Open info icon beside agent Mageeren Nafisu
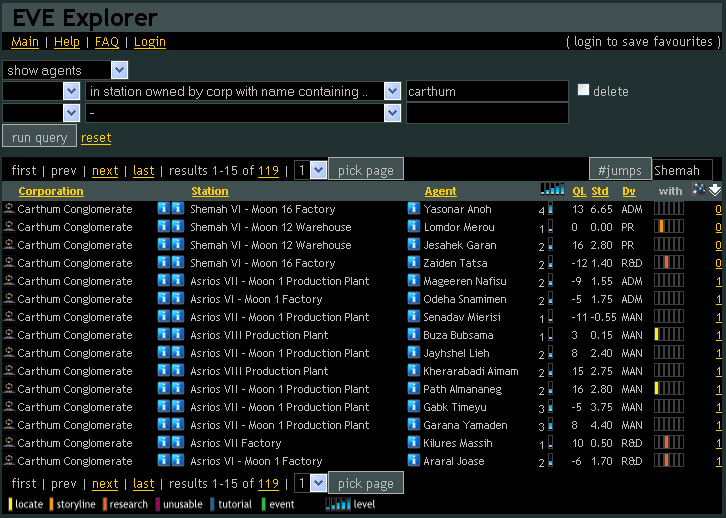 413,281
